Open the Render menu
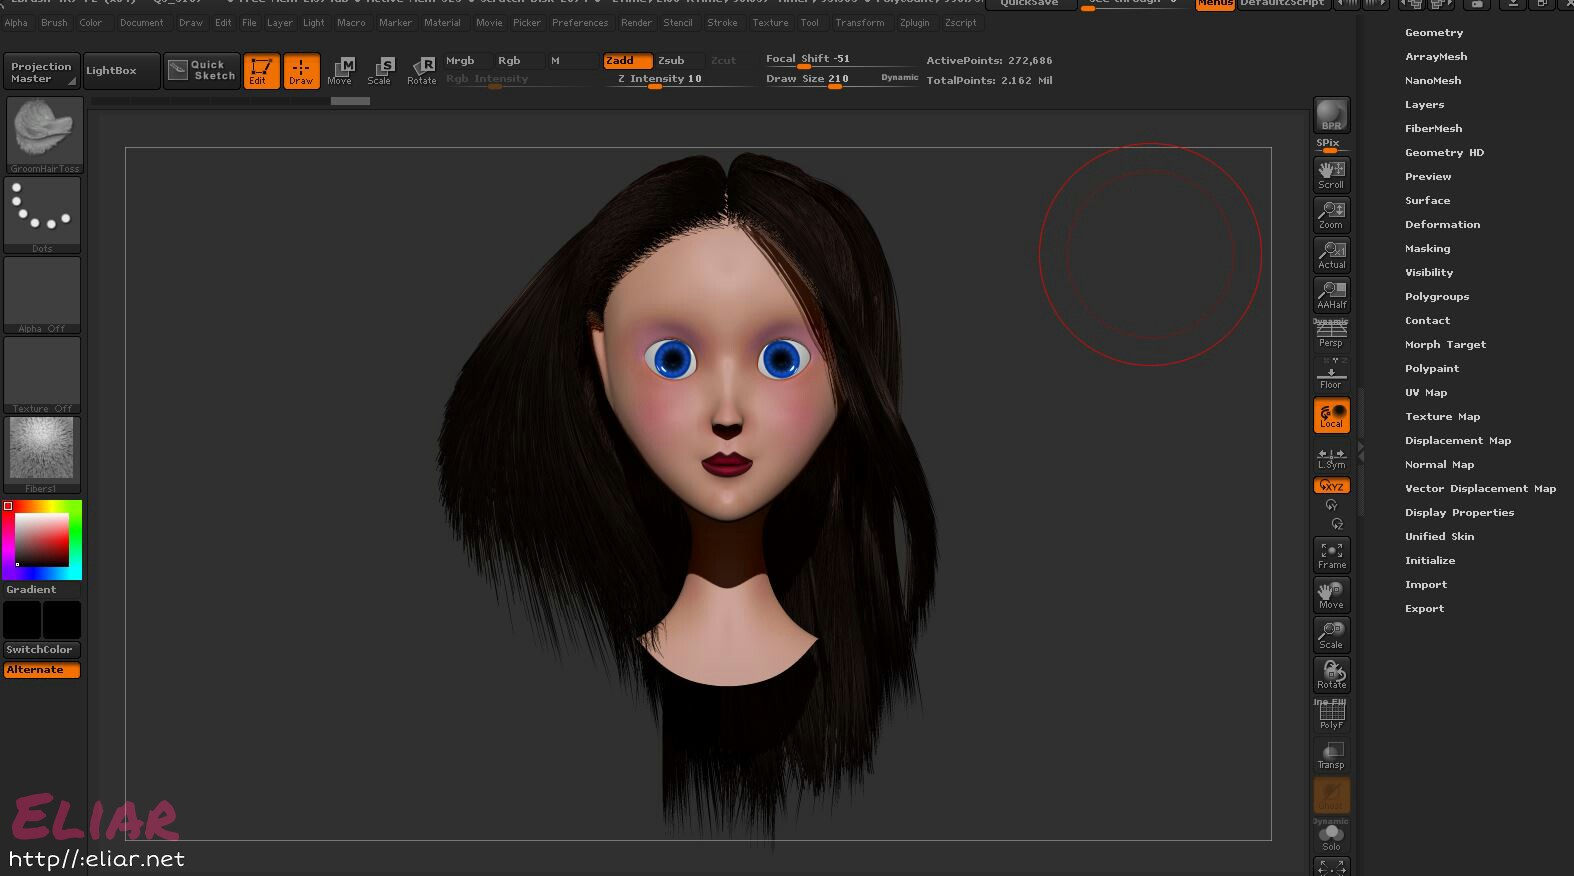 tap(636, 22)
